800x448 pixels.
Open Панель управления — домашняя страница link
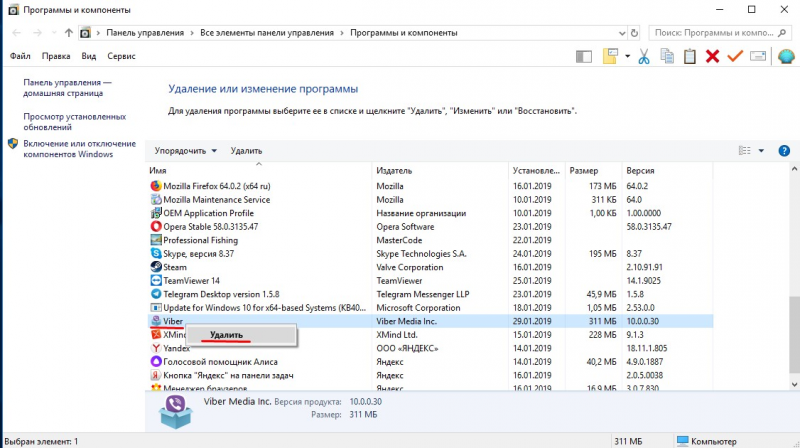click(67, 88)
